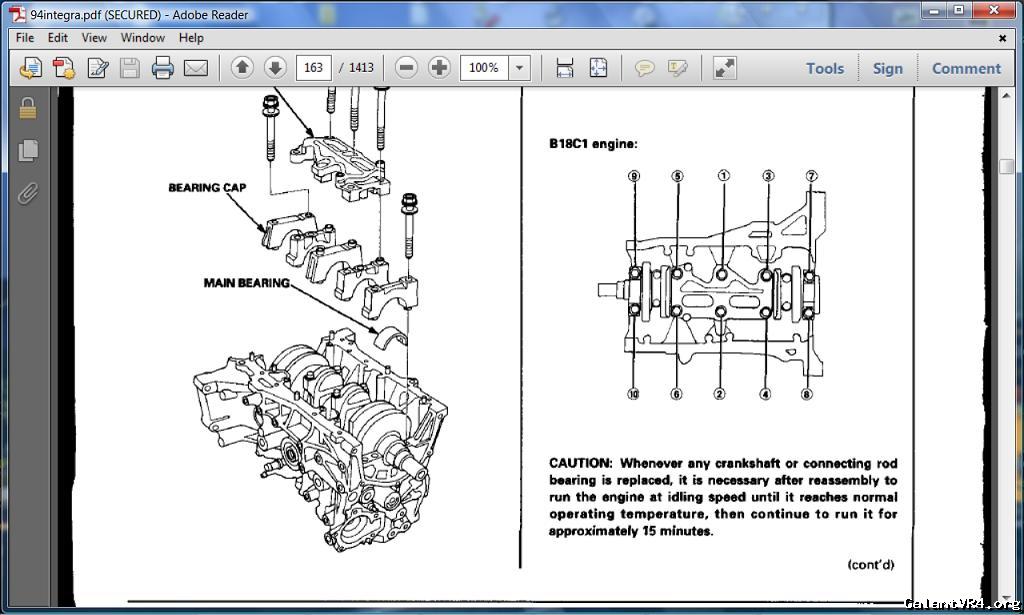Open the security lock panel icon
Screen dimensions: 1024x615
[27, 108]
